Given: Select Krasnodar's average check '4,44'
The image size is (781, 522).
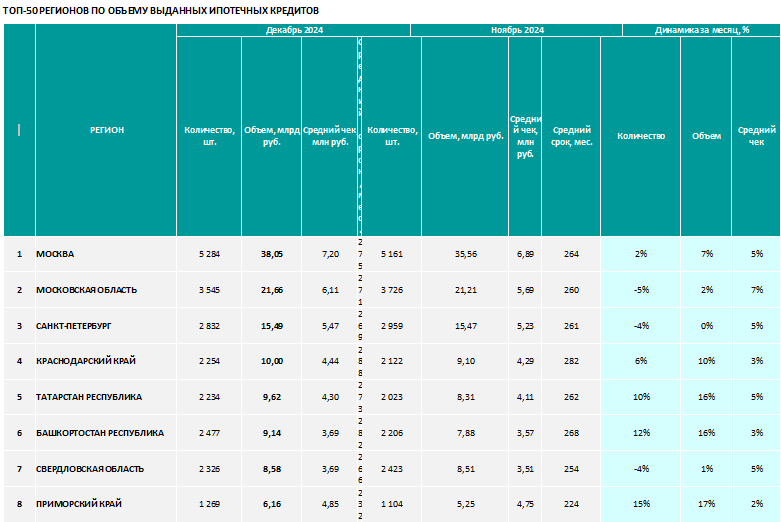Looking at the screenshot, I should 330,361.
